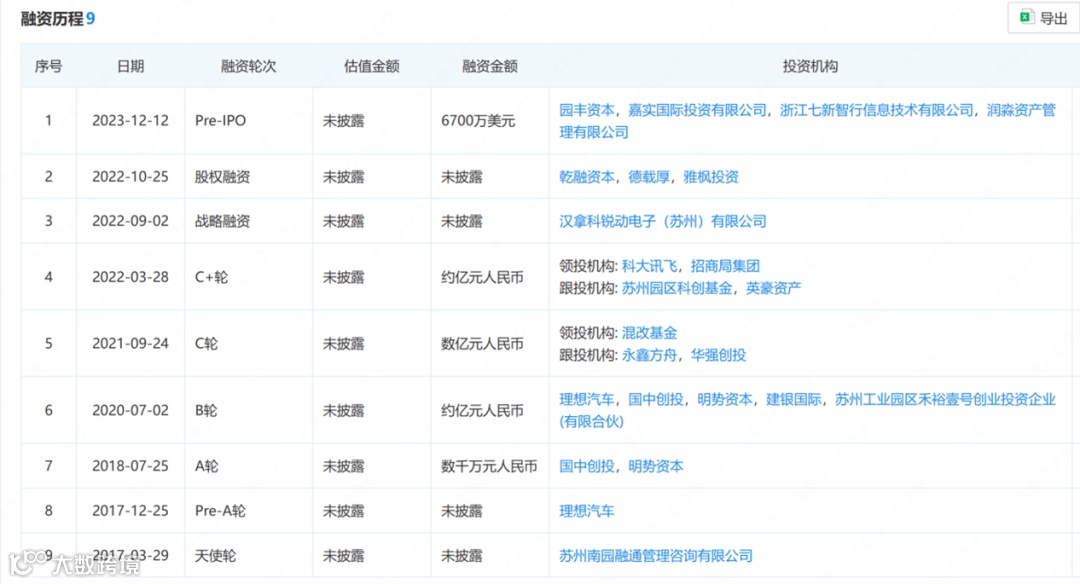
Task: Select date cell 2022-10-25
Action: pos(130,177)
